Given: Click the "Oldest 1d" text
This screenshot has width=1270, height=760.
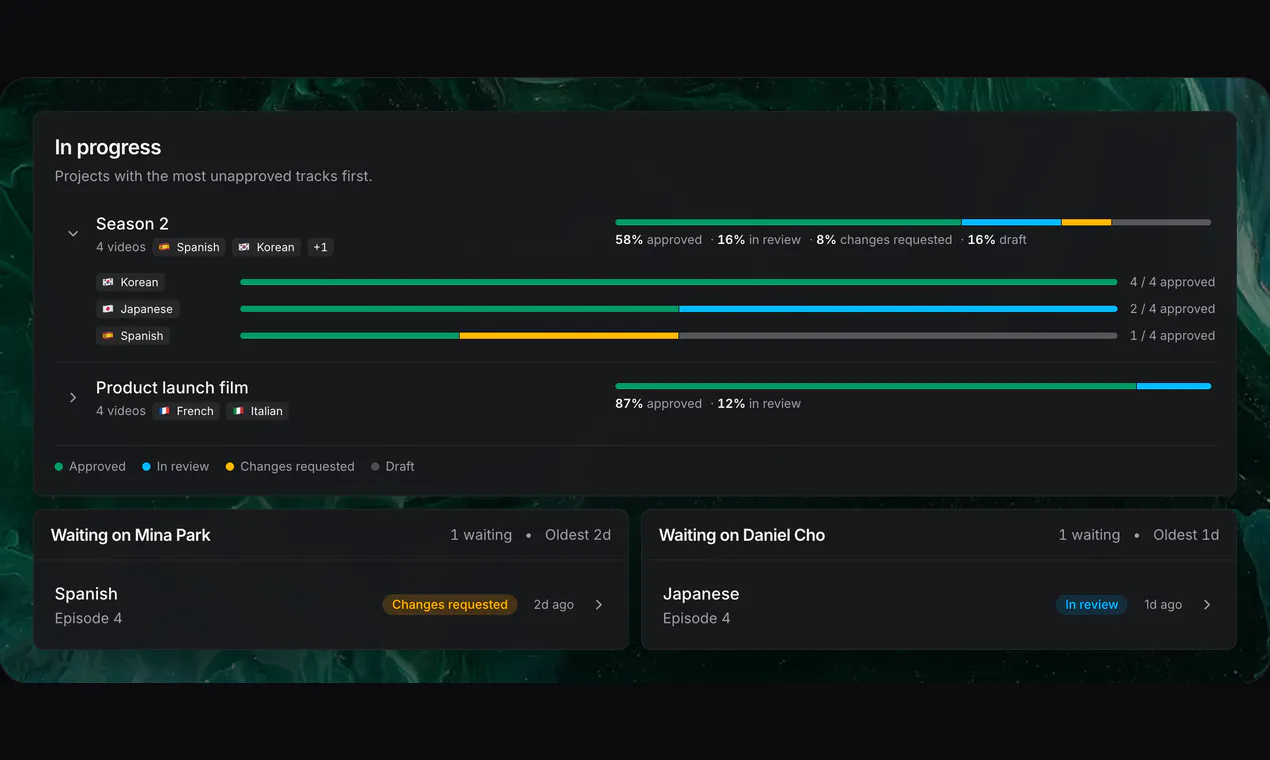Looking at the screenshot, I should (x=1186, y=535).
